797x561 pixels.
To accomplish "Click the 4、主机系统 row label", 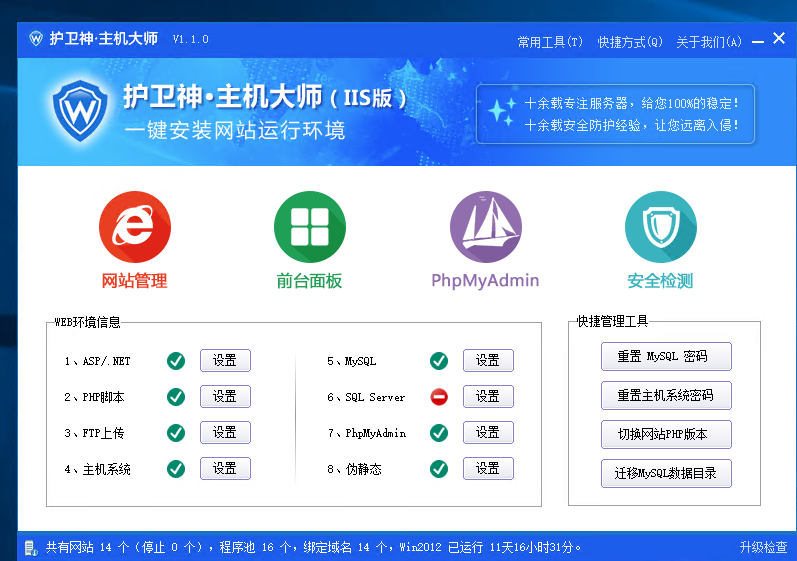I will click(x=97, y=469).
